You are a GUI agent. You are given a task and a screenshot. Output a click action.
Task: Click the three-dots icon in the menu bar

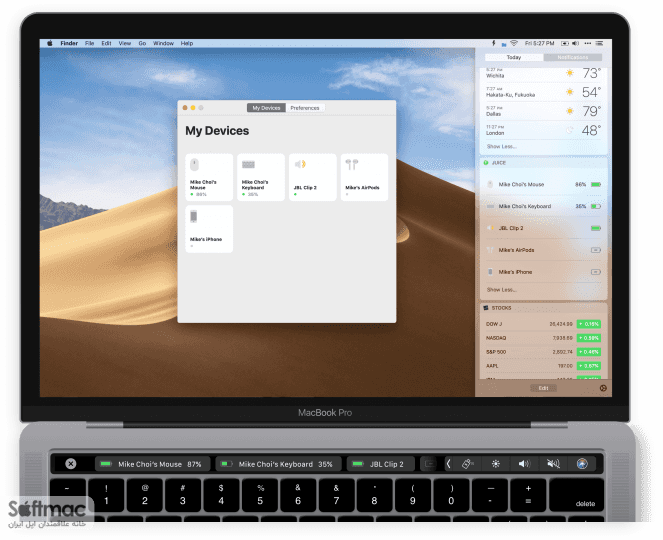588,43
